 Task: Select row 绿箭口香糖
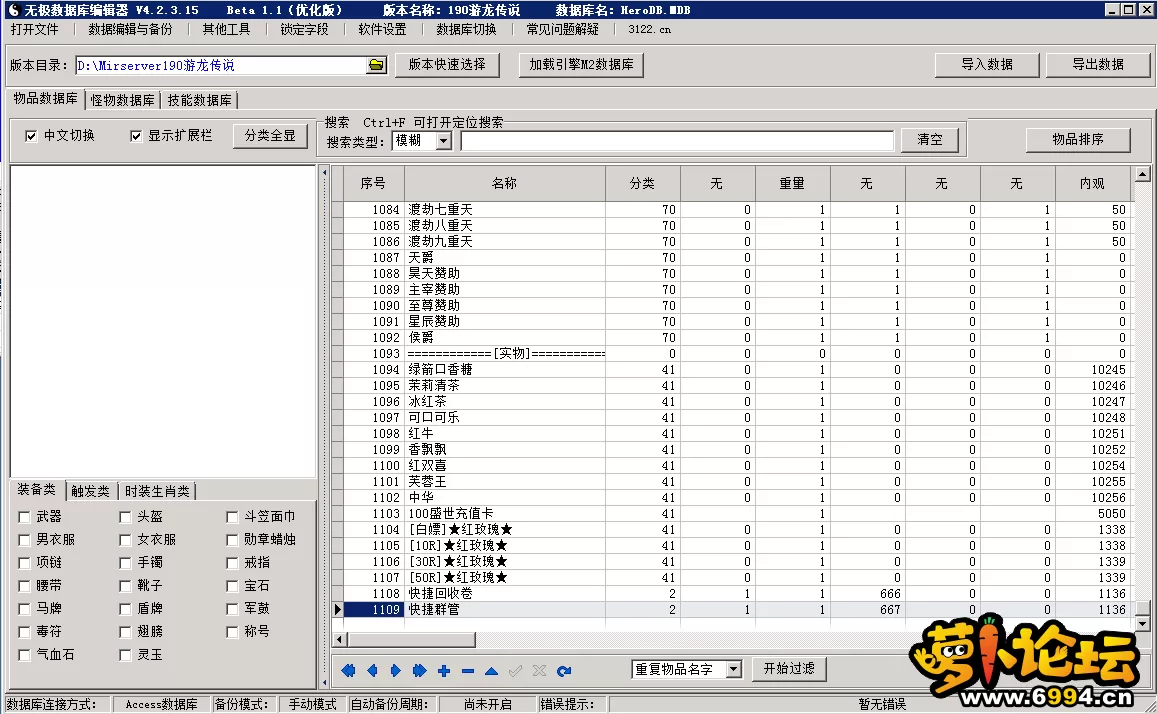(737, 370)
